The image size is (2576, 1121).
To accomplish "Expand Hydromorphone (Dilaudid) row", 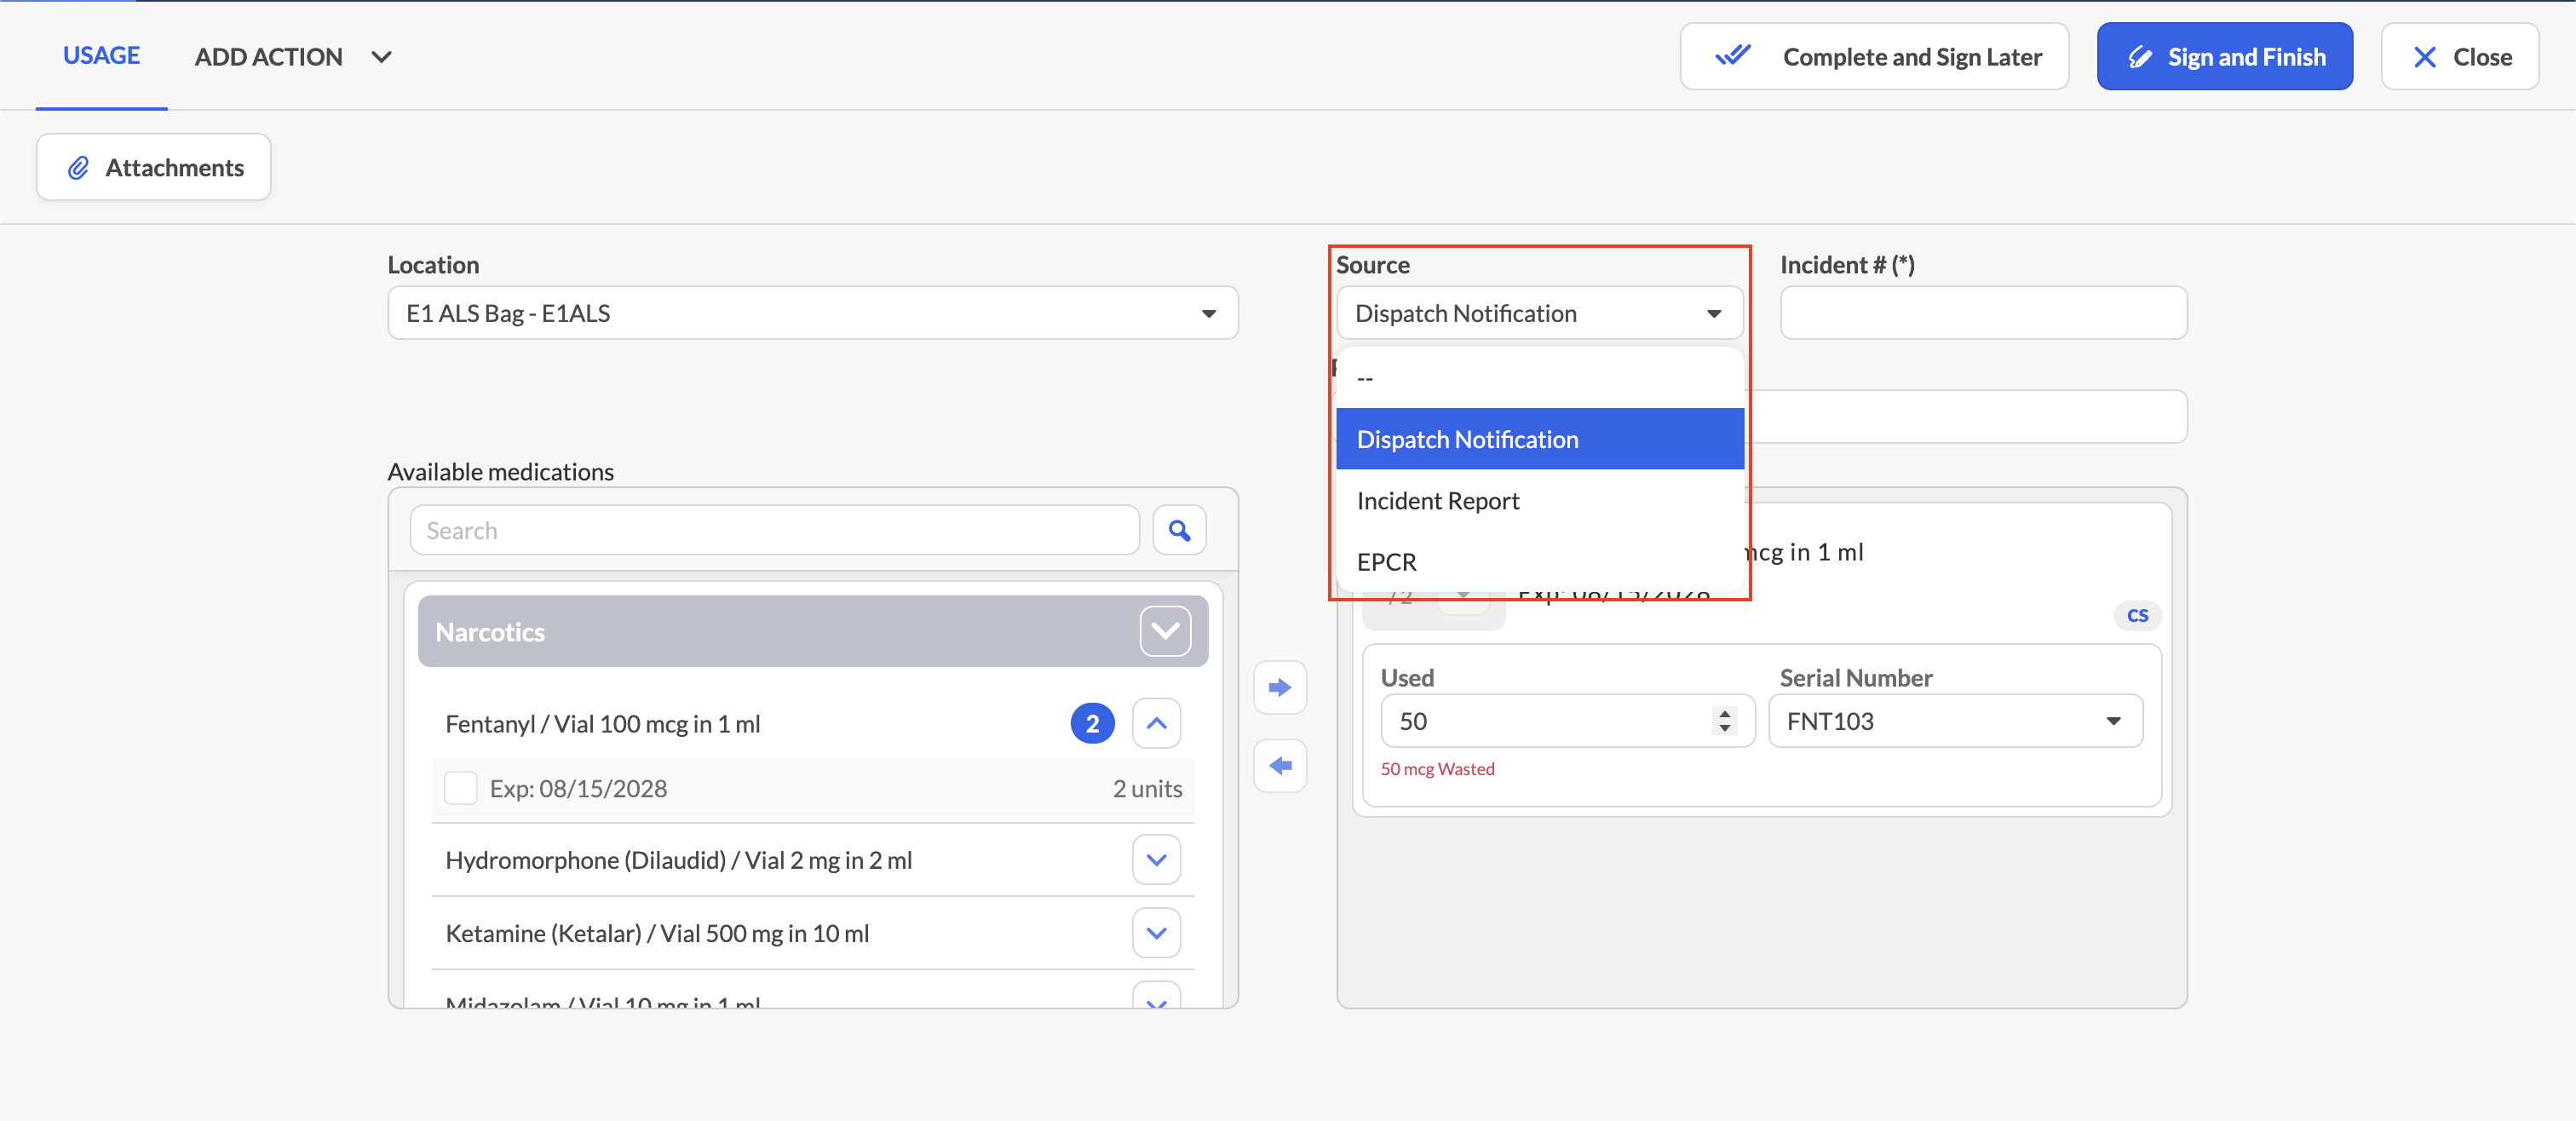I will [1156, 860].
